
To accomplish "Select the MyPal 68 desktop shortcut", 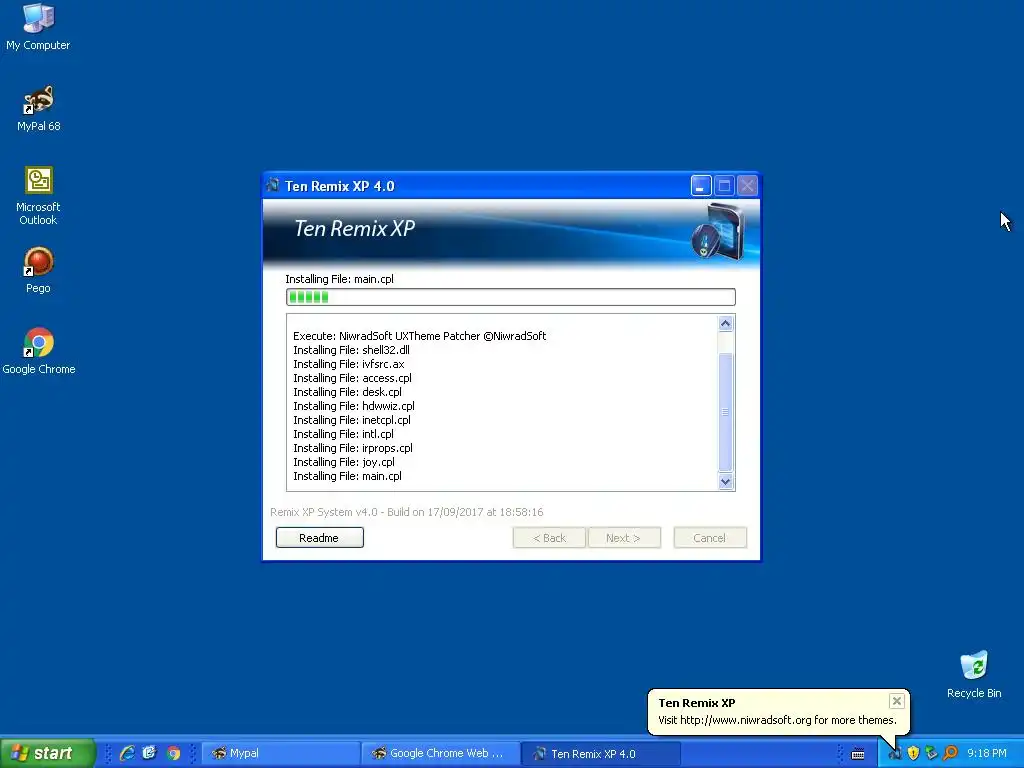I will click(39, 108).
